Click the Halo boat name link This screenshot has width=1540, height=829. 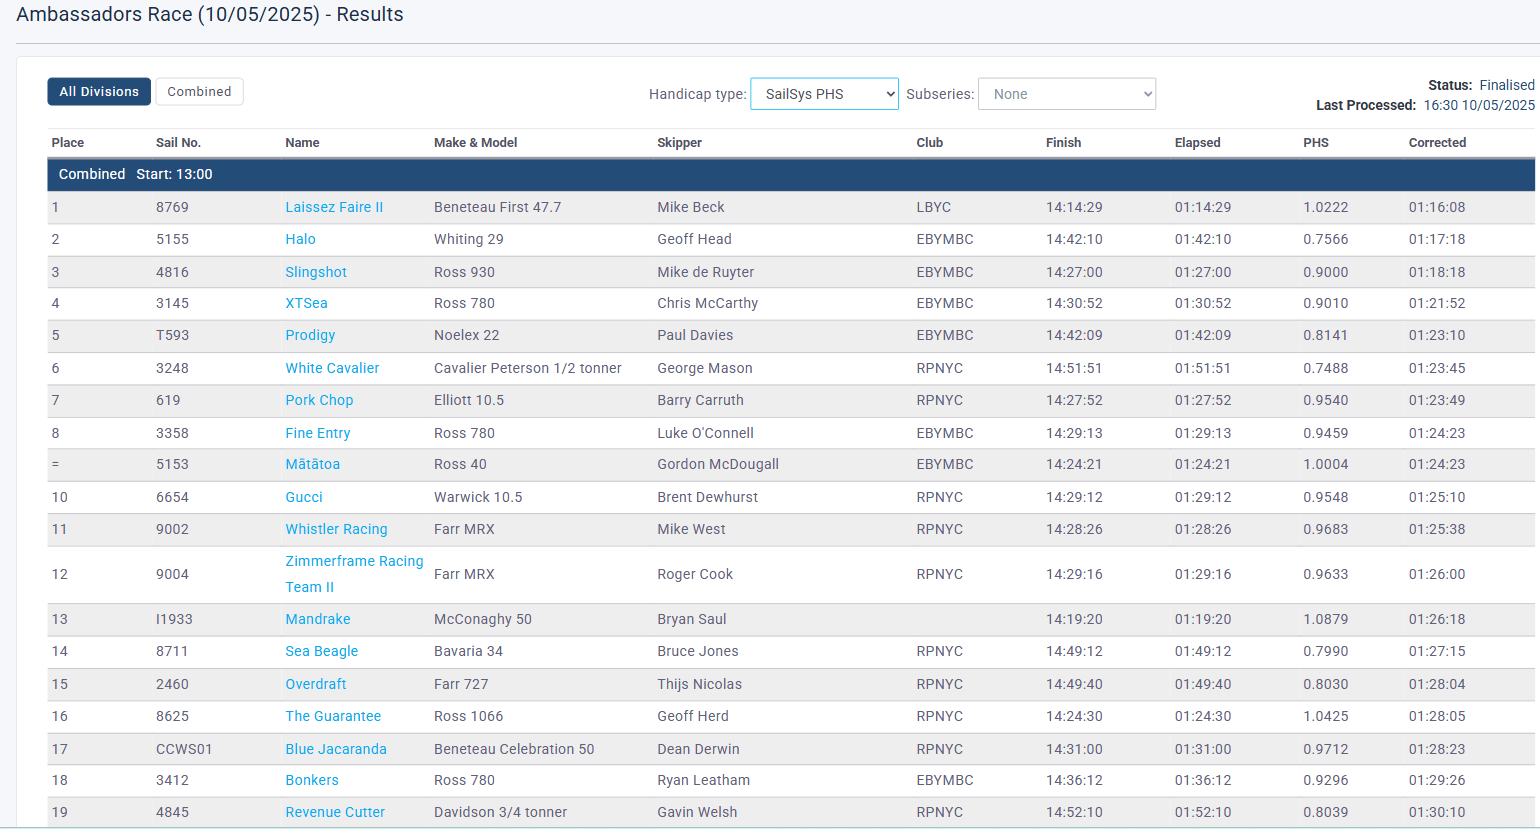300,239
